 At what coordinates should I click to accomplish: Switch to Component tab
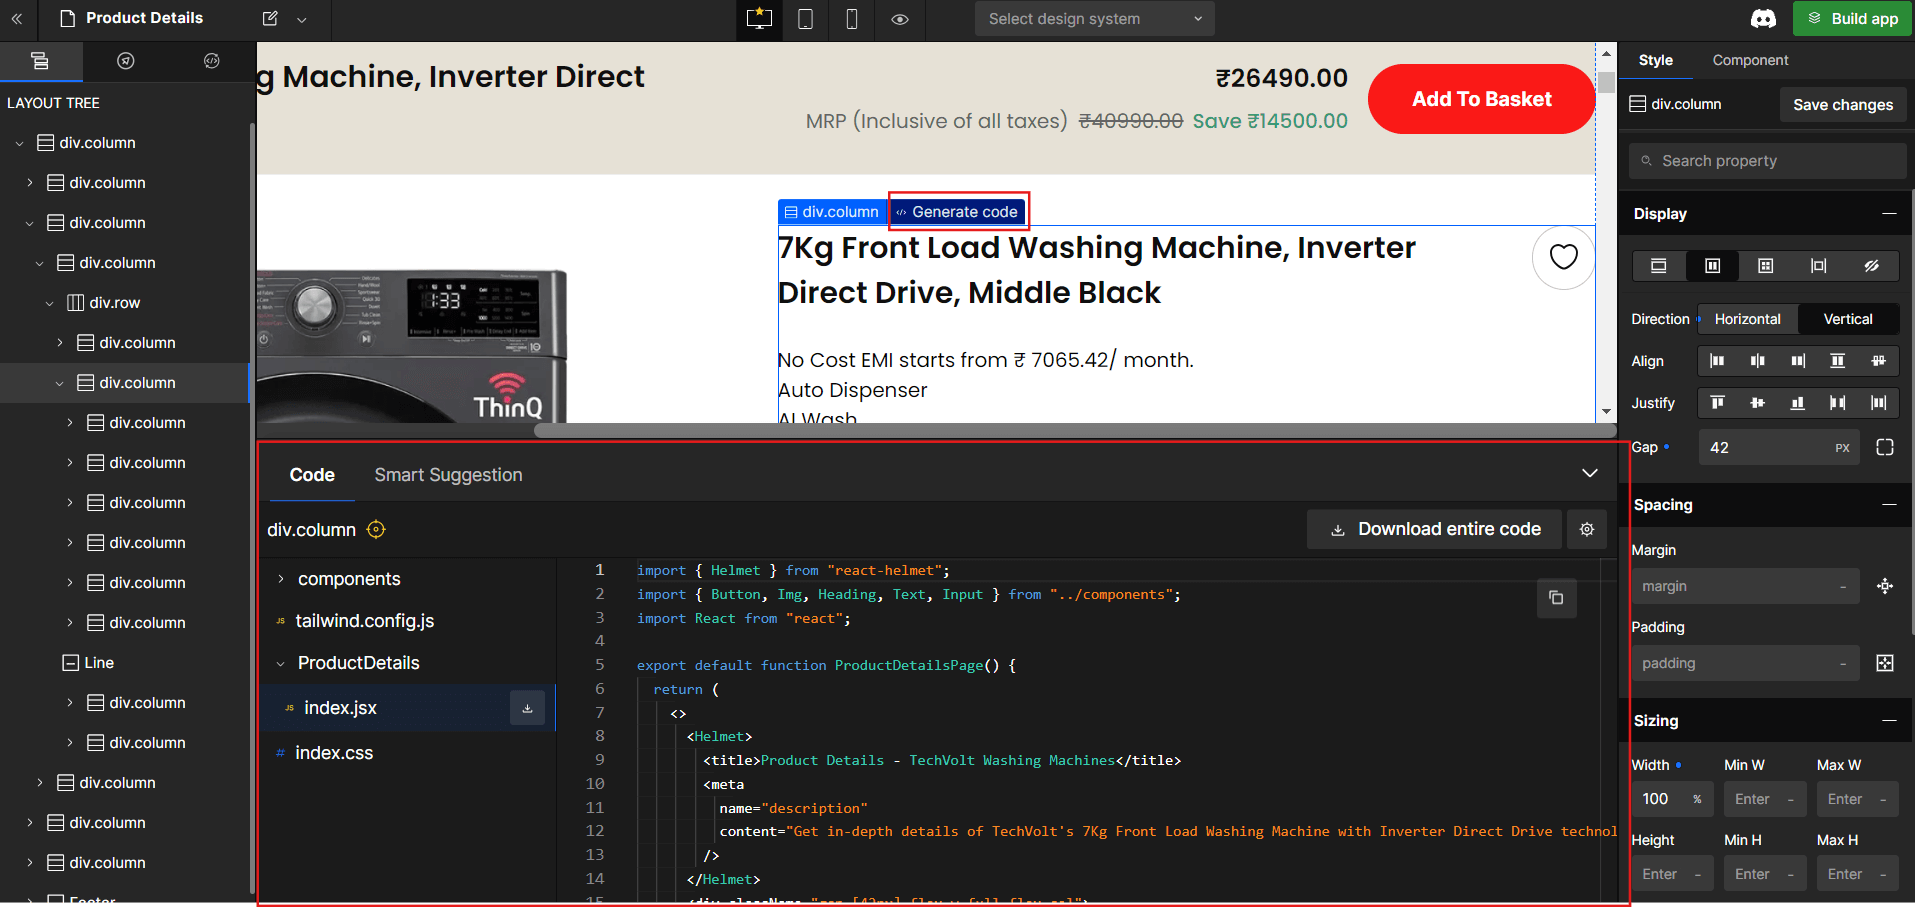coord(1750,60)
